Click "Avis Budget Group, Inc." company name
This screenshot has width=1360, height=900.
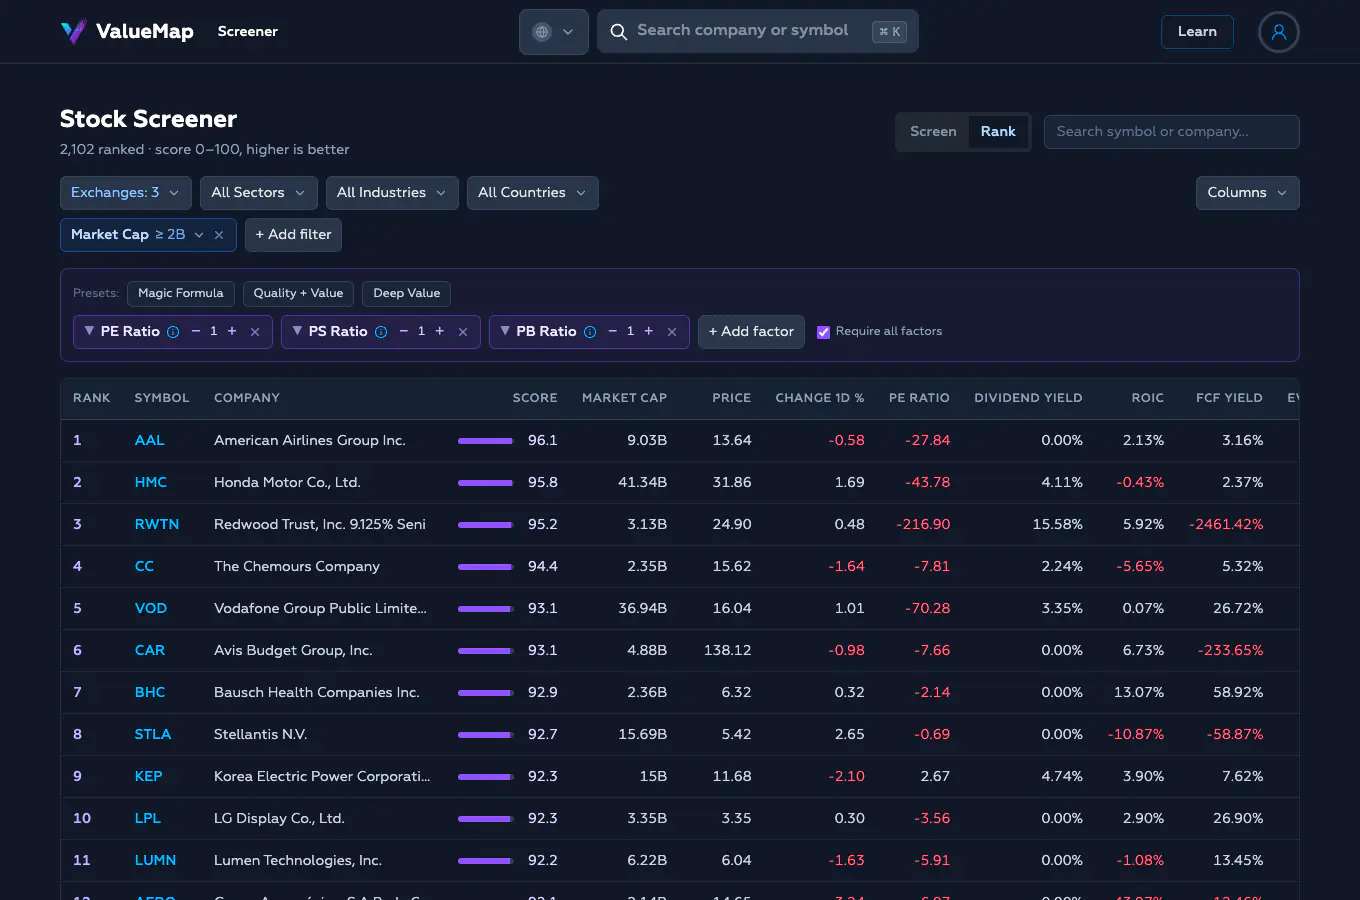293,651
